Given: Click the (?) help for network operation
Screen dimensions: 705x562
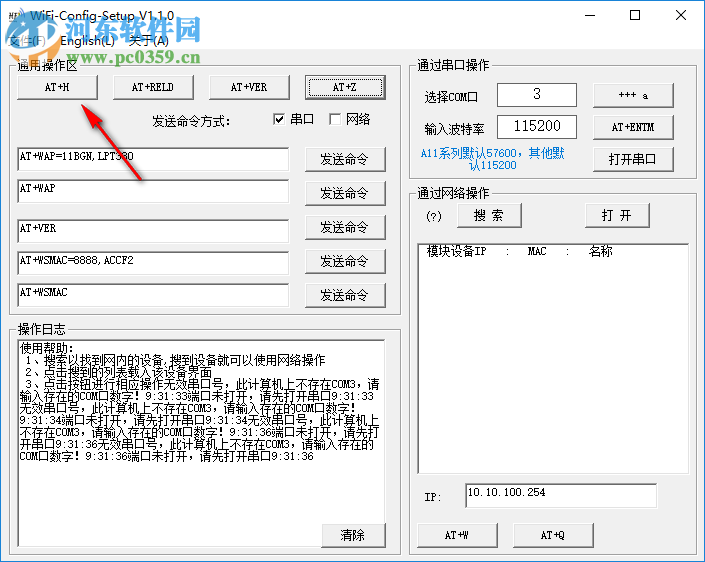Looking at the screenshot, I should [434, 216].
